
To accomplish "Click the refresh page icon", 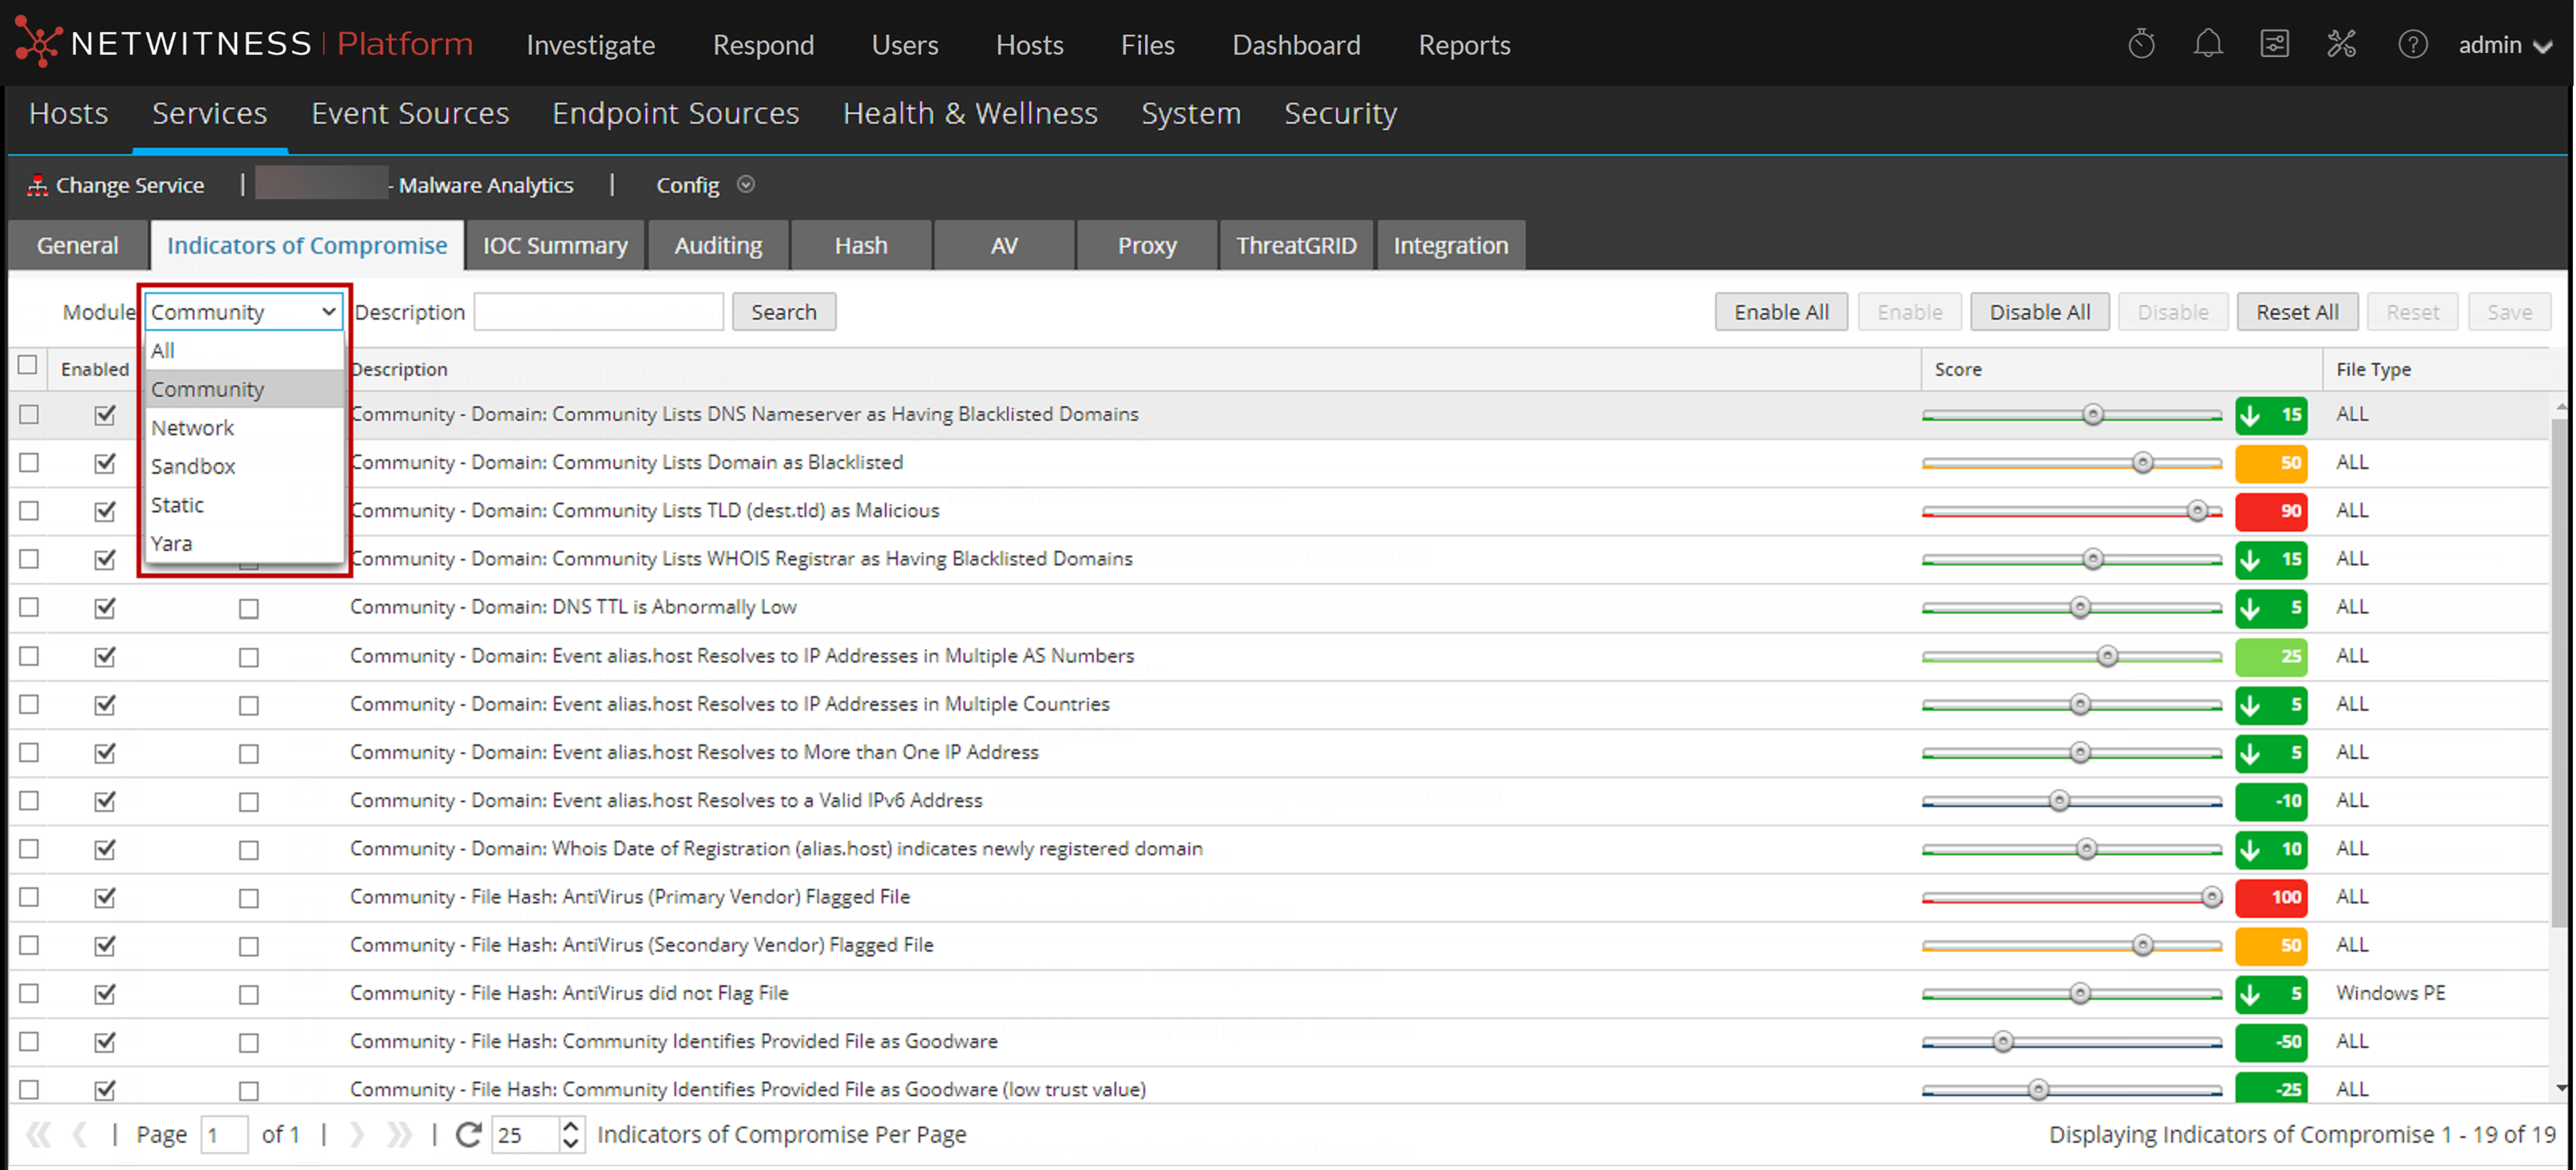I will click(468, 1134).
